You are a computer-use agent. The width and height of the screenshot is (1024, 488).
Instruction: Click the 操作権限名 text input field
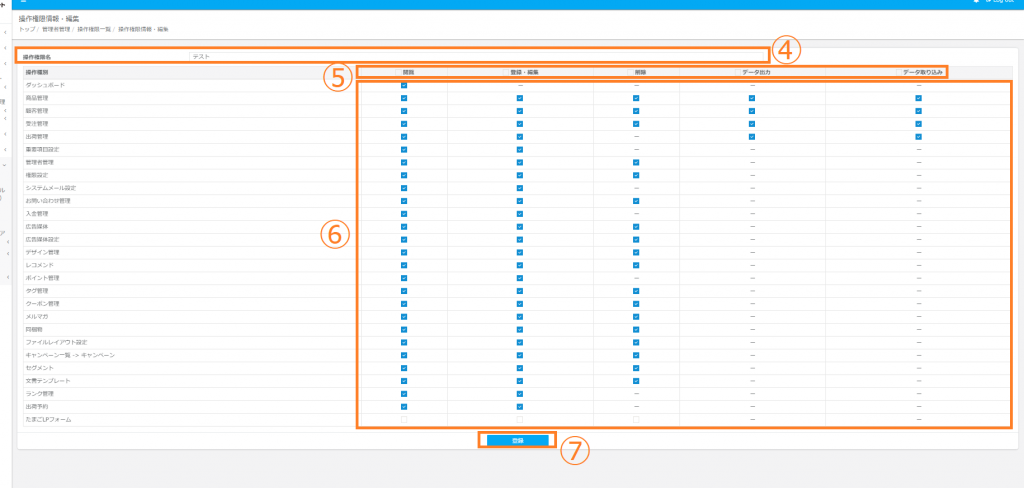(480, 57)
